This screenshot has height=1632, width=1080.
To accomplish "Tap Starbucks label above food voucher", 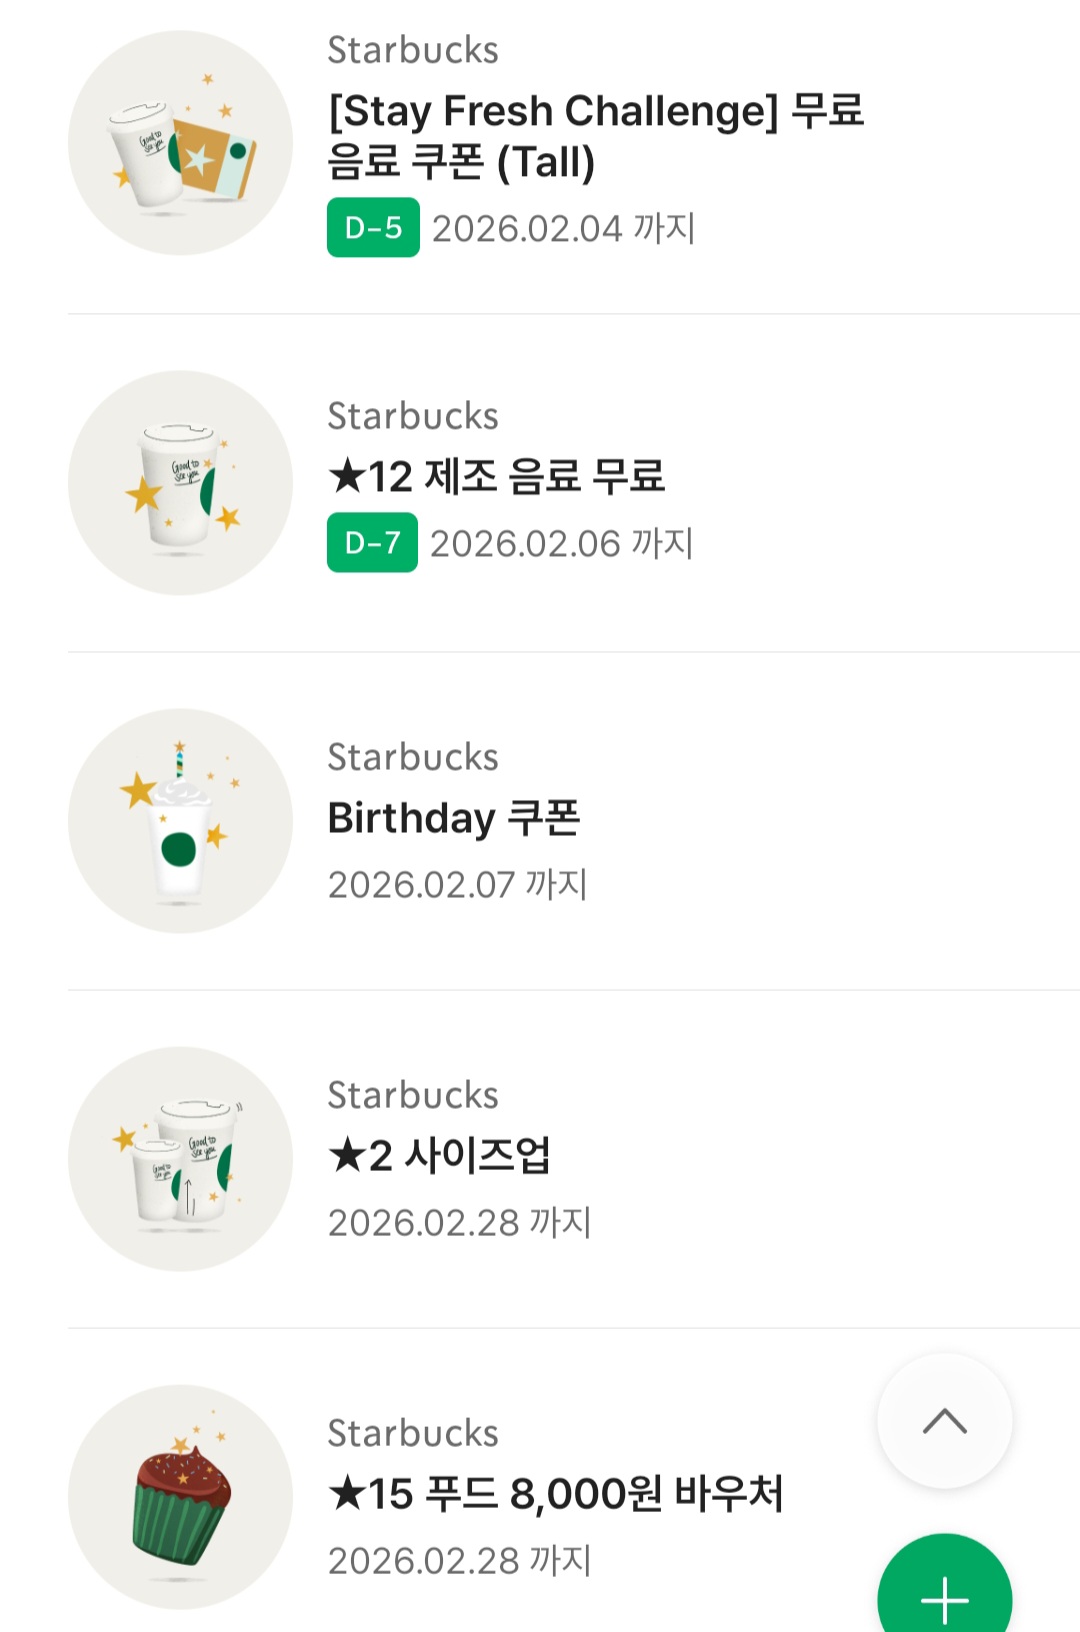I will (413, 1434).
